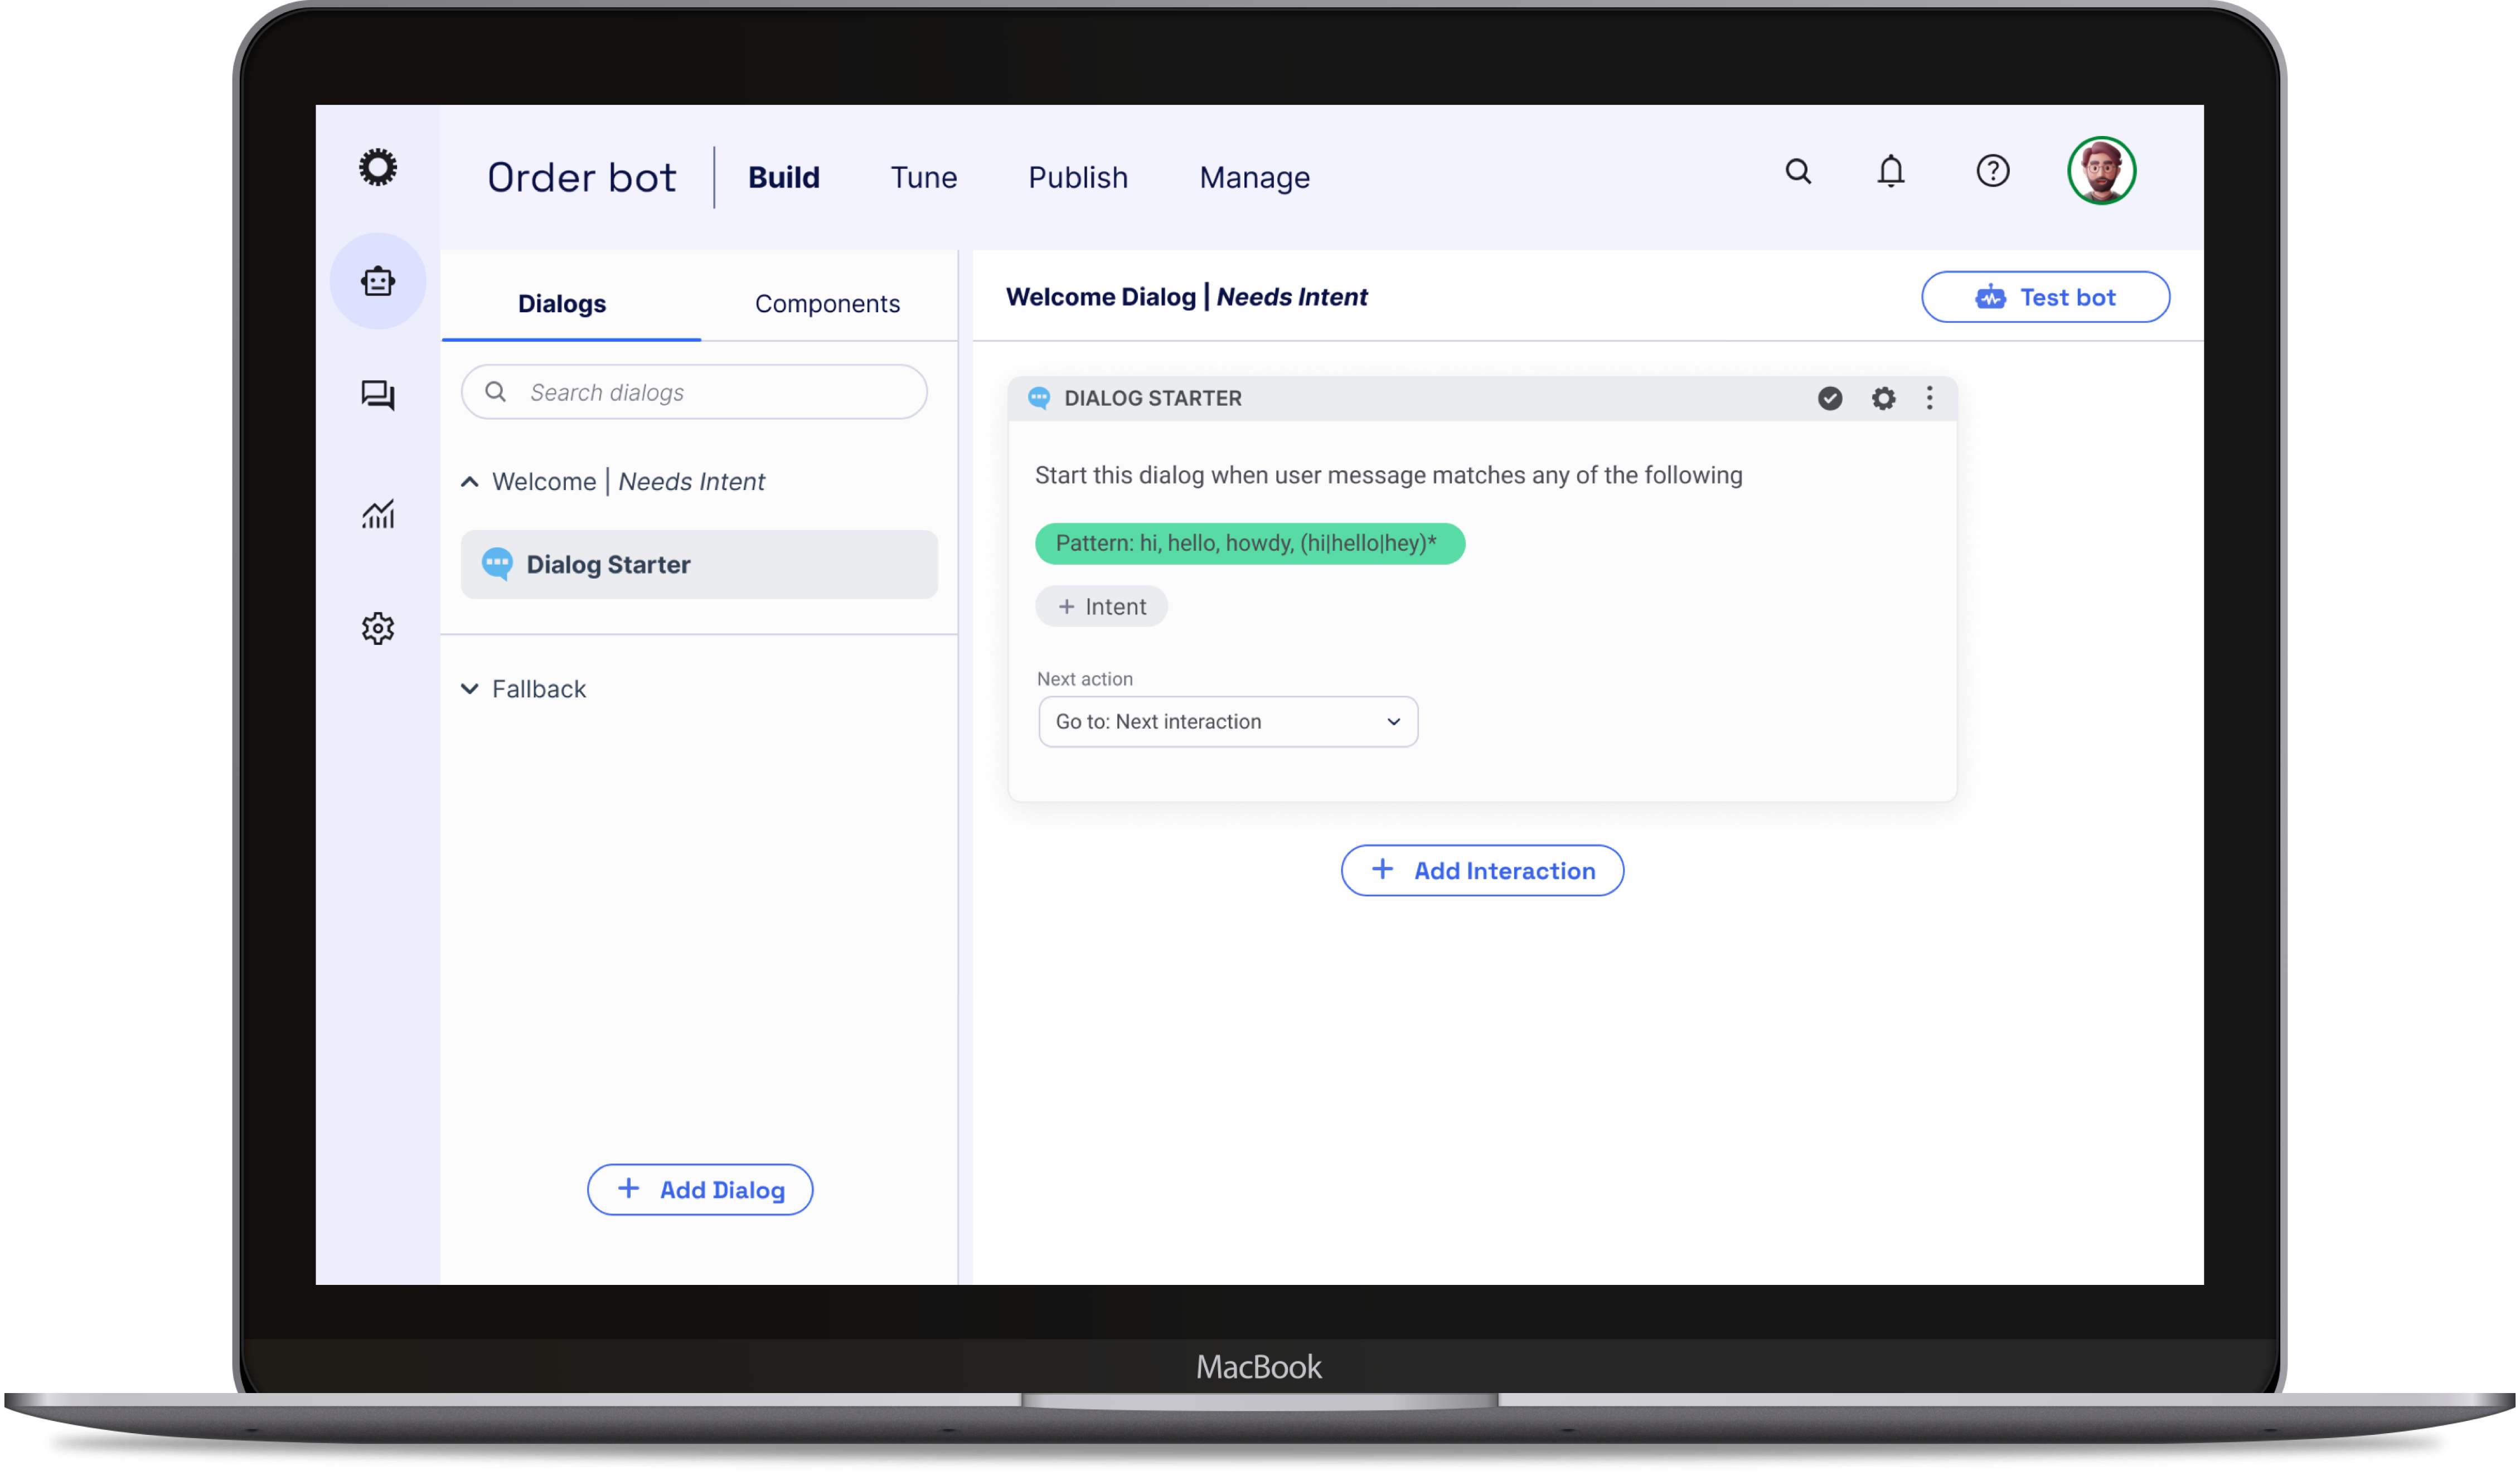
Task: Click the search icon in top bar
Action: click(x=1798, y=172)
